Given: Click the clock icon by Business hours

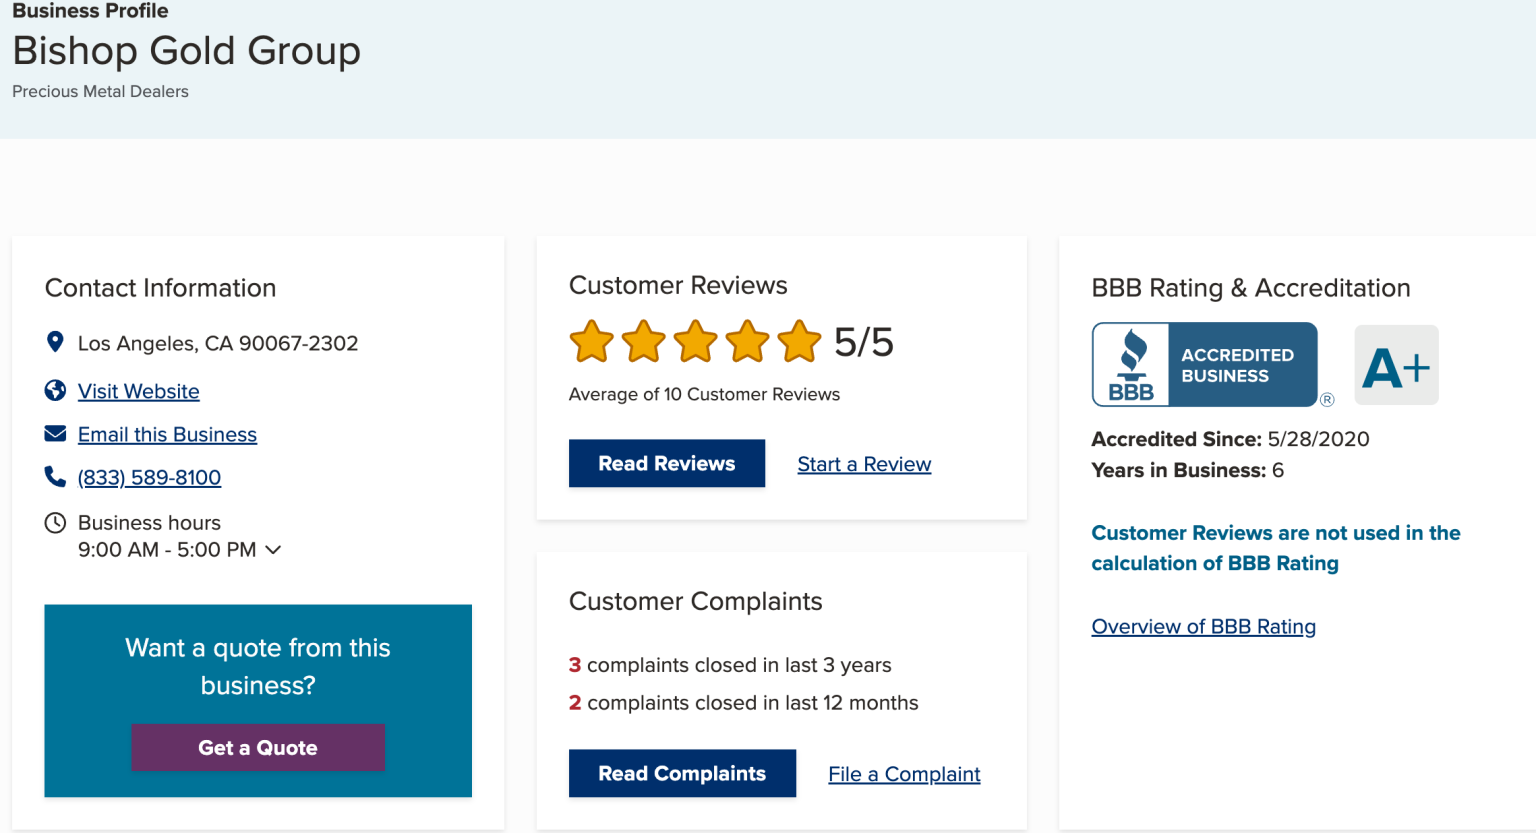Looking at the screenshot, I should [55, 522].
